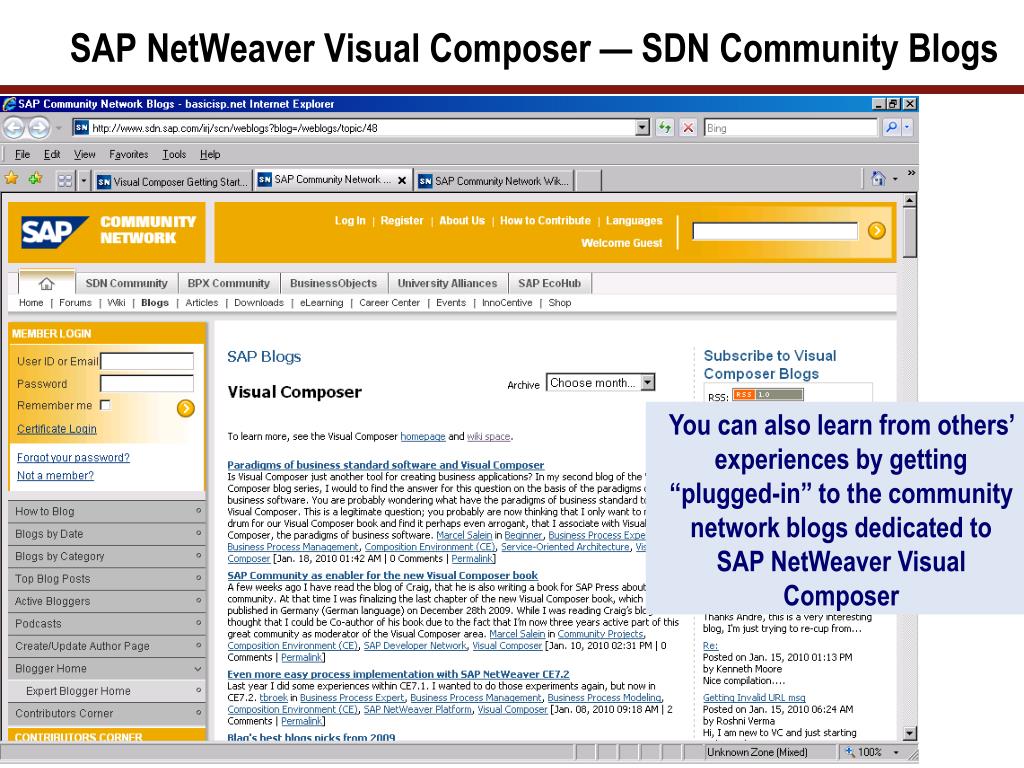This screenshot has height=768, width=1024.
Task: Close the active SAP Community Network tab
Action: pyautogui.click(x=402, y=180)
